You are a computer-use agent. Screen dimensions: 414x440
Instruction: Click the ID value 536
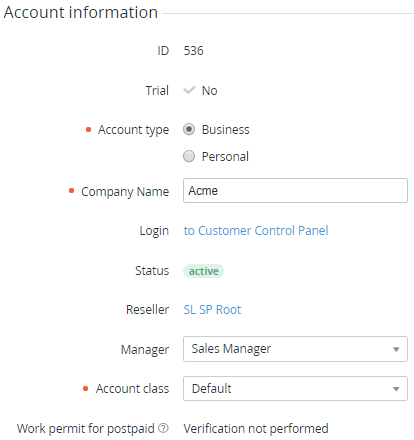(193, 51)
